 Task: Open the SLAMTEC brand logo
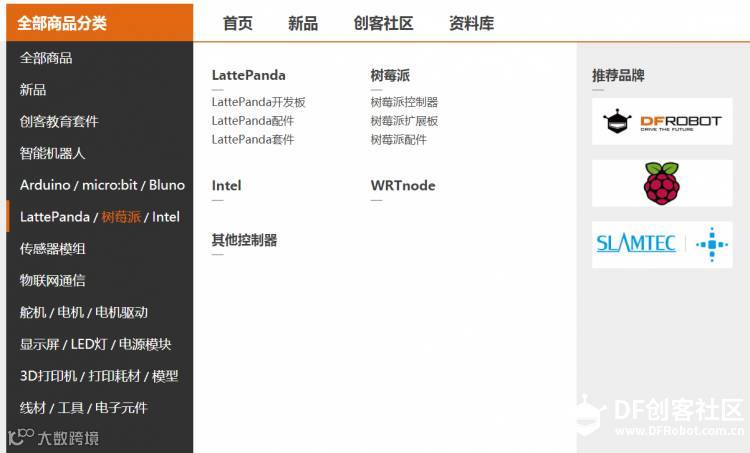[662, 244]
